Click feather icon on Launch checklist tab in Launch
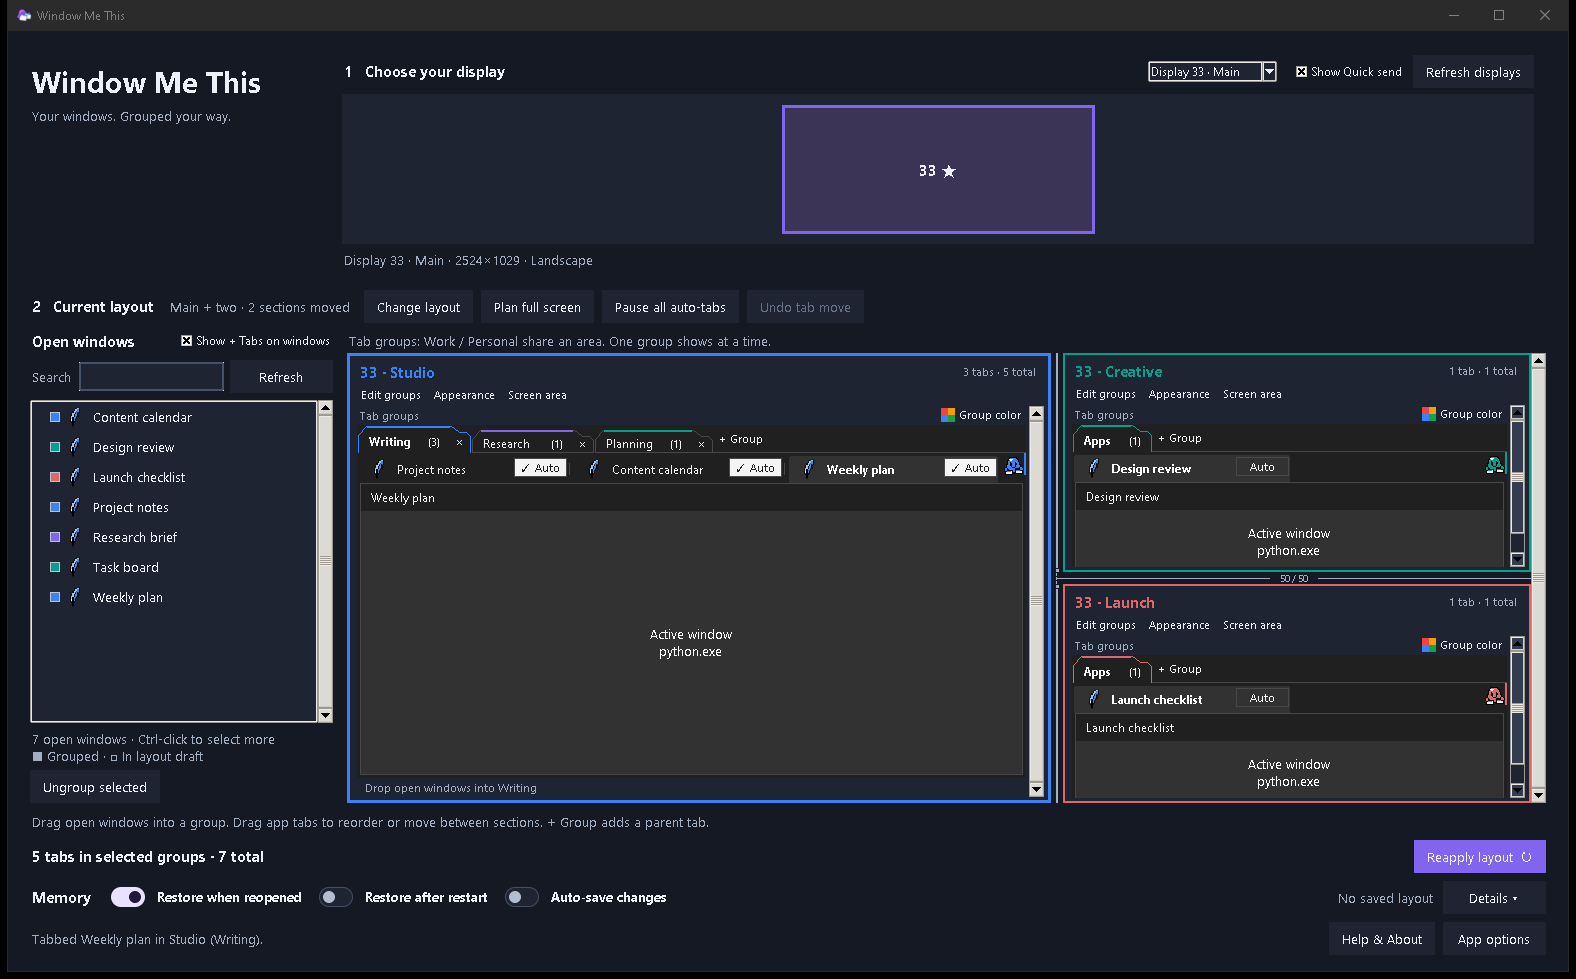The width and height of the screenshot is (1576, 979). click(1094, 698)
